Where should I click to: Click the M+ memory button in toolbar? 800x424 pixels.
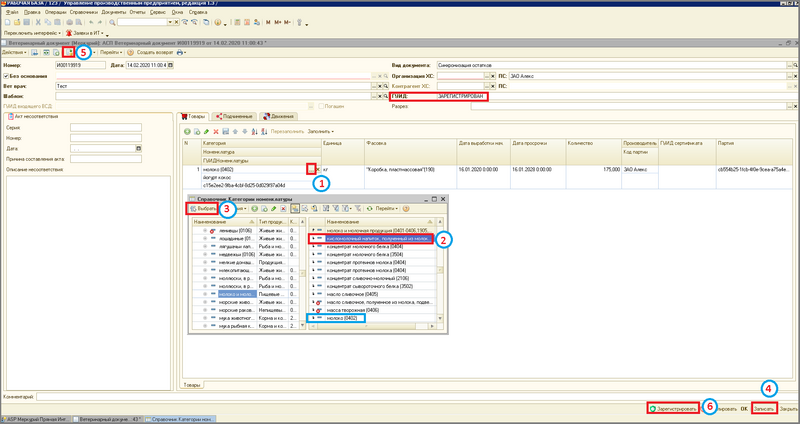278,22
